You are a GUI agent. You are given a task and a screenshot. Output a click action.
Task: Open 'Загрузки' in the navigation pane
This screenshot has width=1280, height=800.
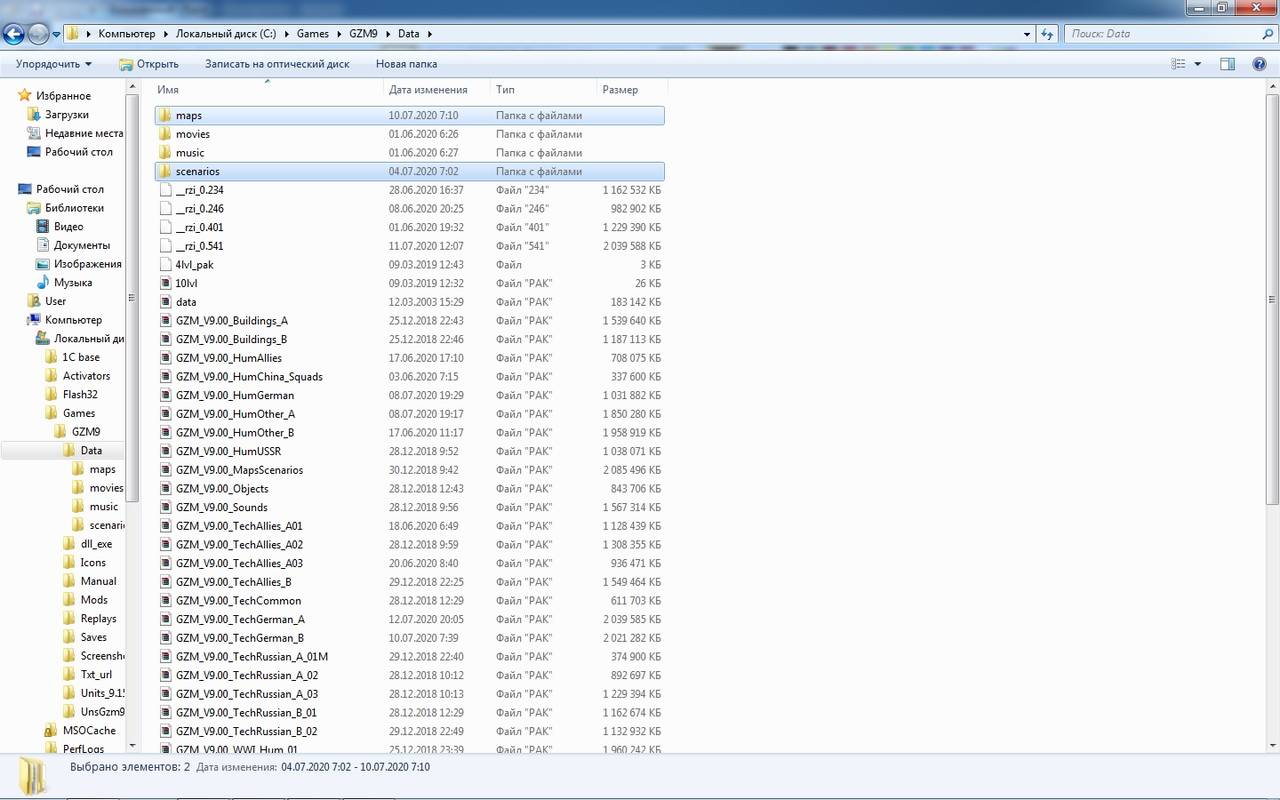pos(67,115)
